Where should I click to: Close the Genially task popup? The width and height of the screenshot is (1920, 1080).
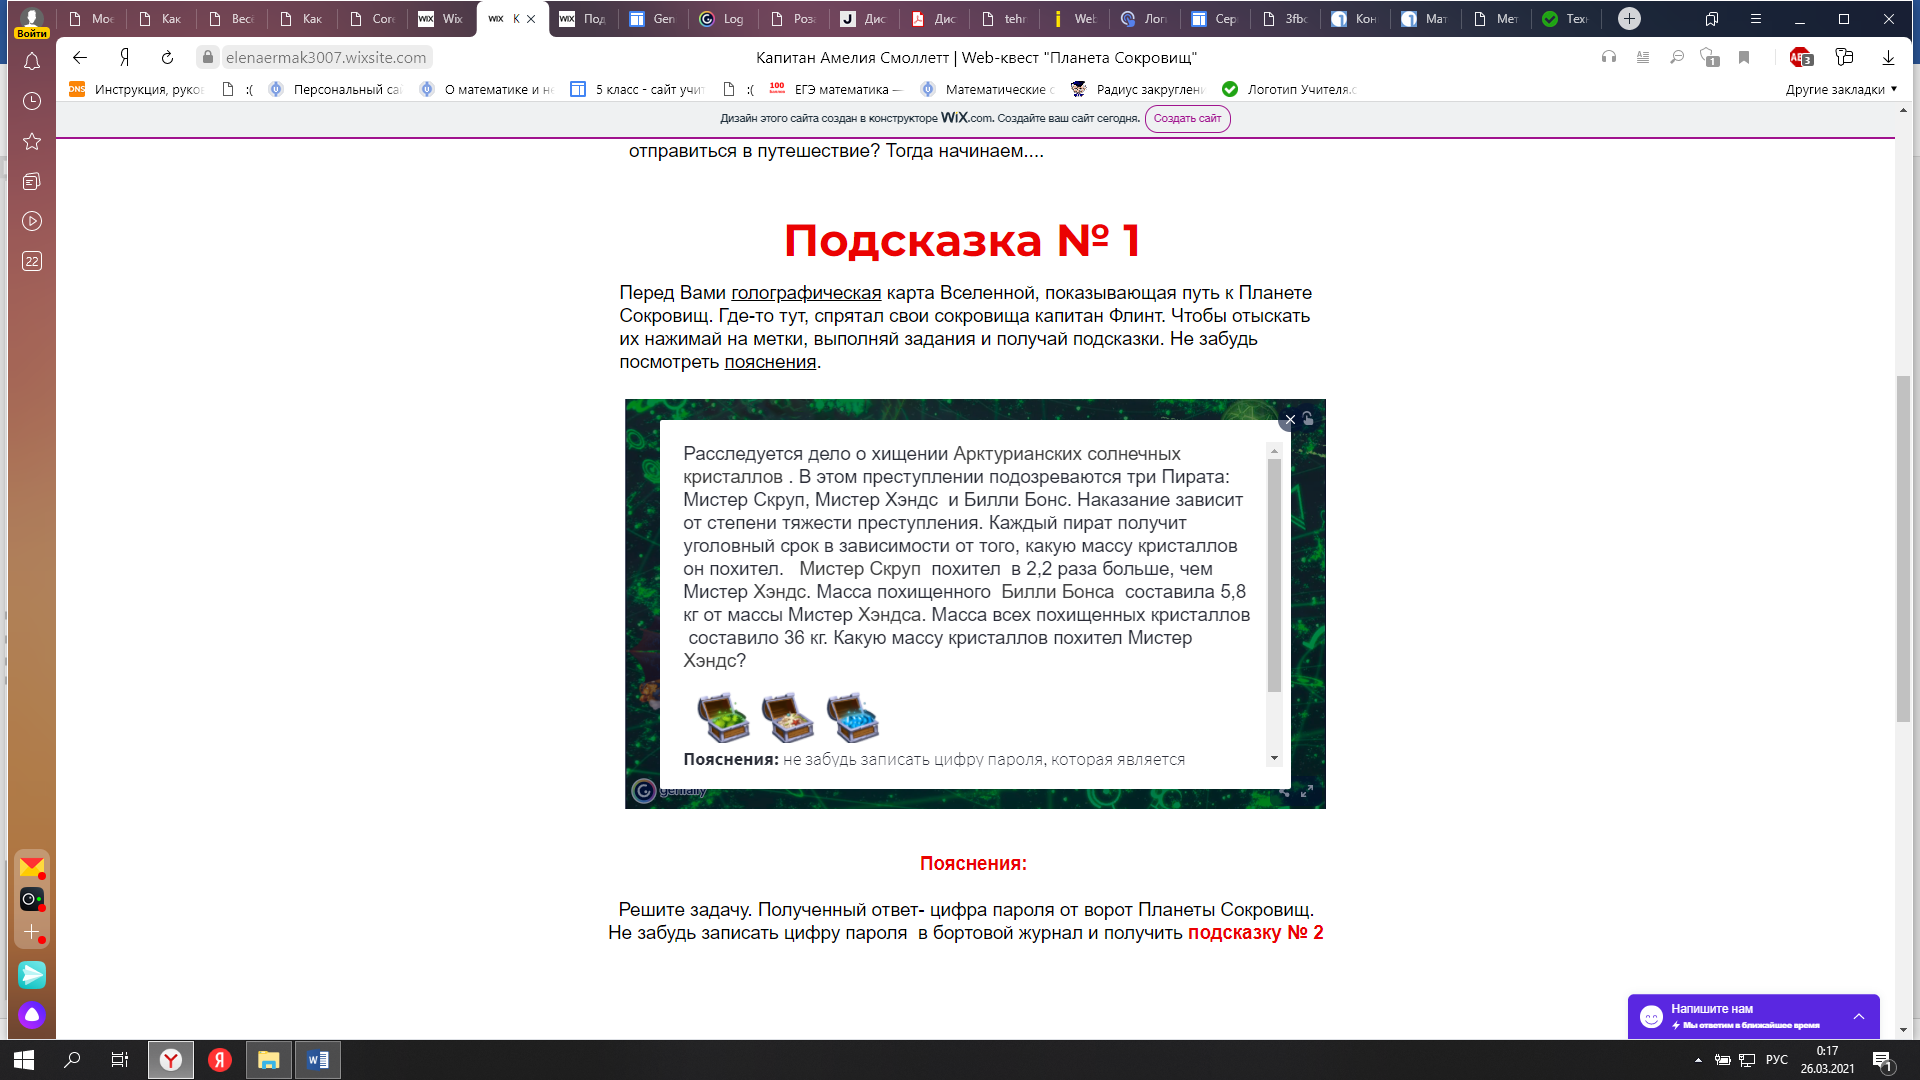pyautogui.click(x=1290, y=420)
